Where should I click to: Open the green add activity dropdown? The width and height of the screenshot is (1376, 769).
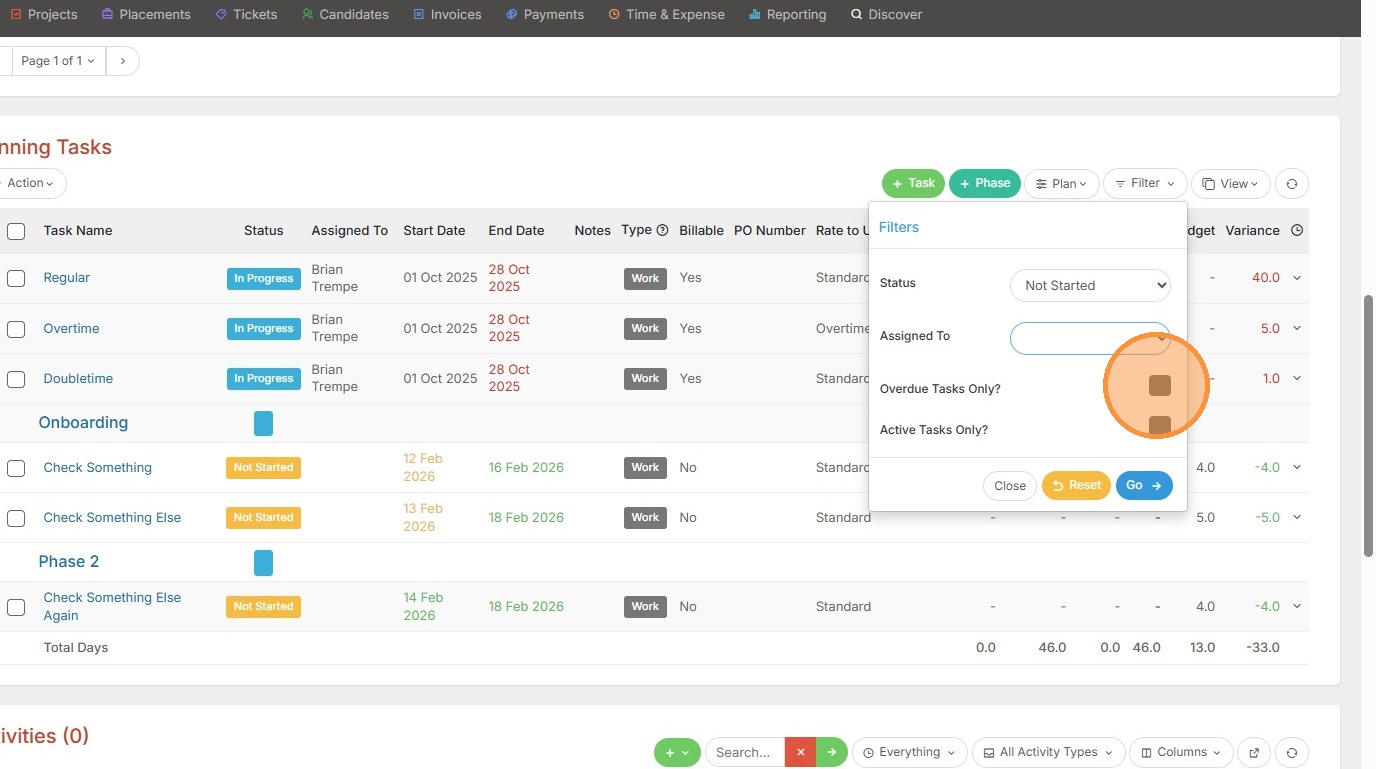(677, 752)
